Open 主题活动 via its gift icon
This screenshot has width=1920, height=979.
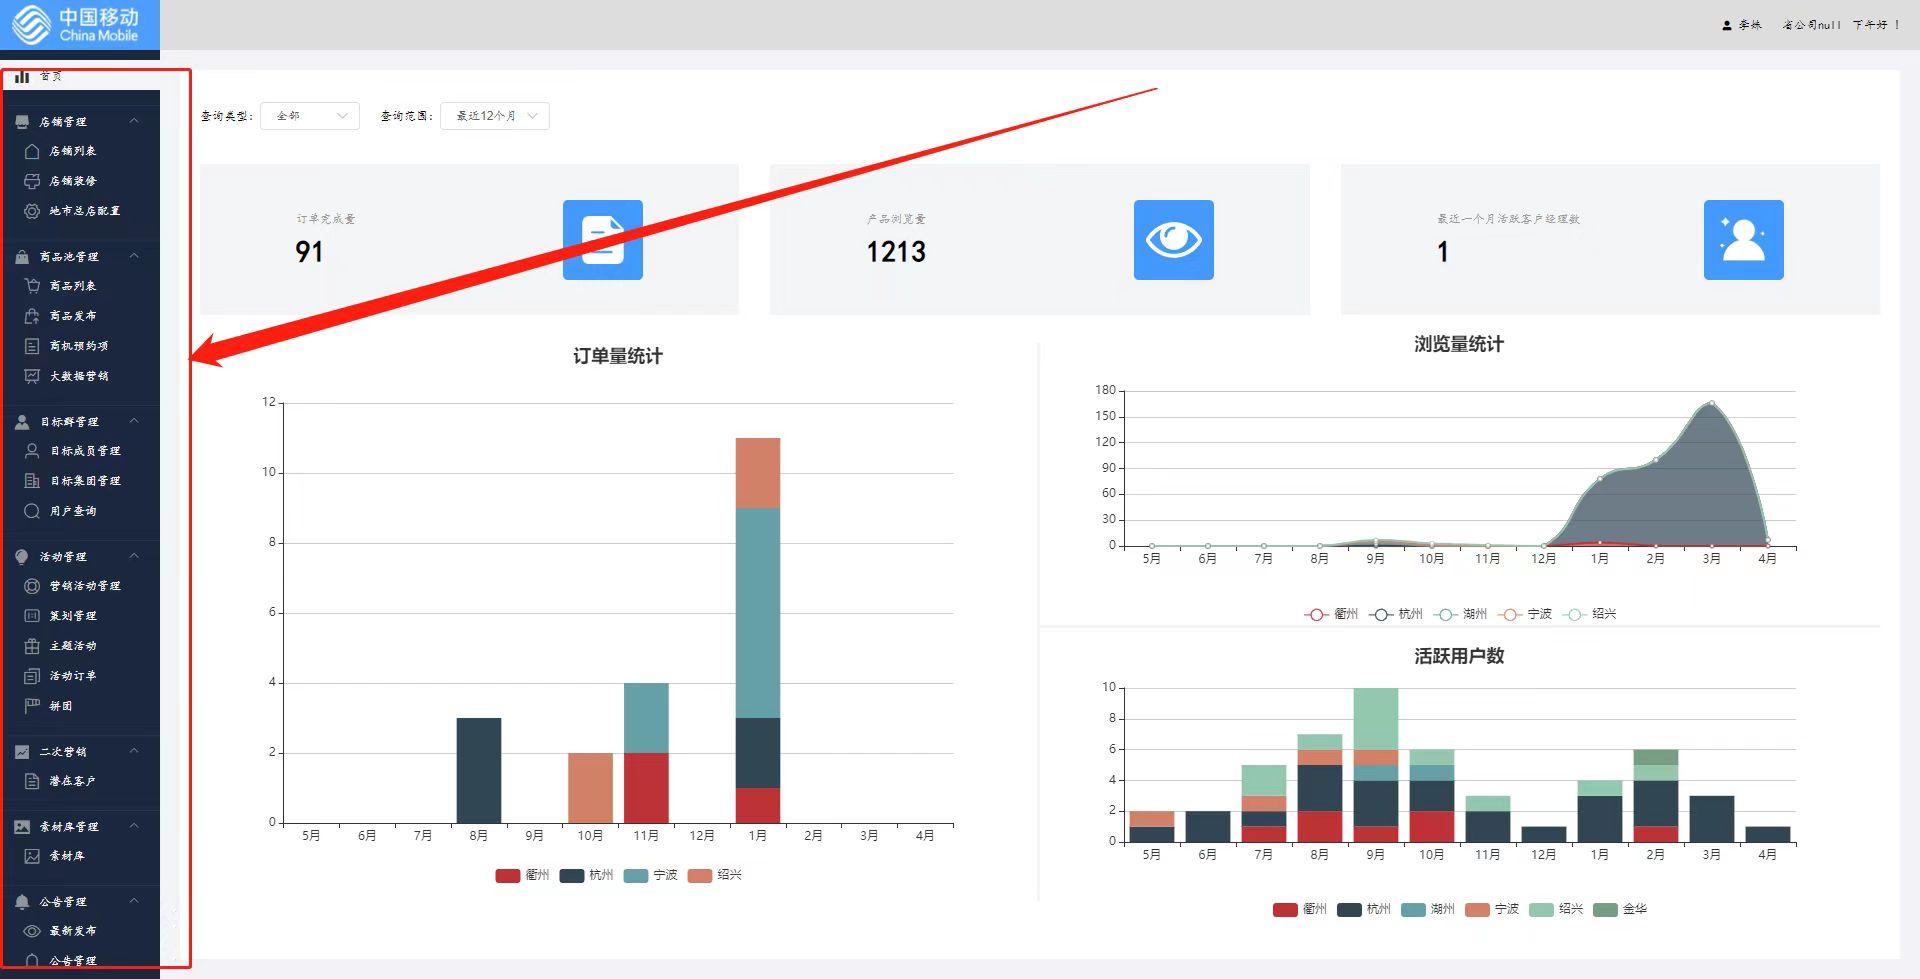32,646
